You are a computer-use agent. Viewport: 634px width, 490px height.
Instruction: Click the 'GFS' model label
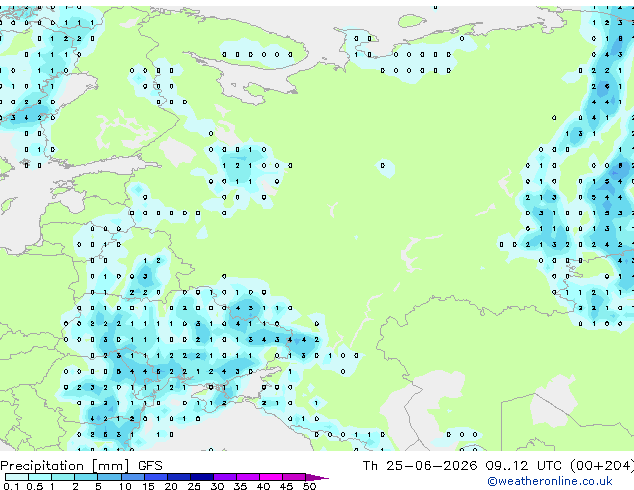coord(150,466)
